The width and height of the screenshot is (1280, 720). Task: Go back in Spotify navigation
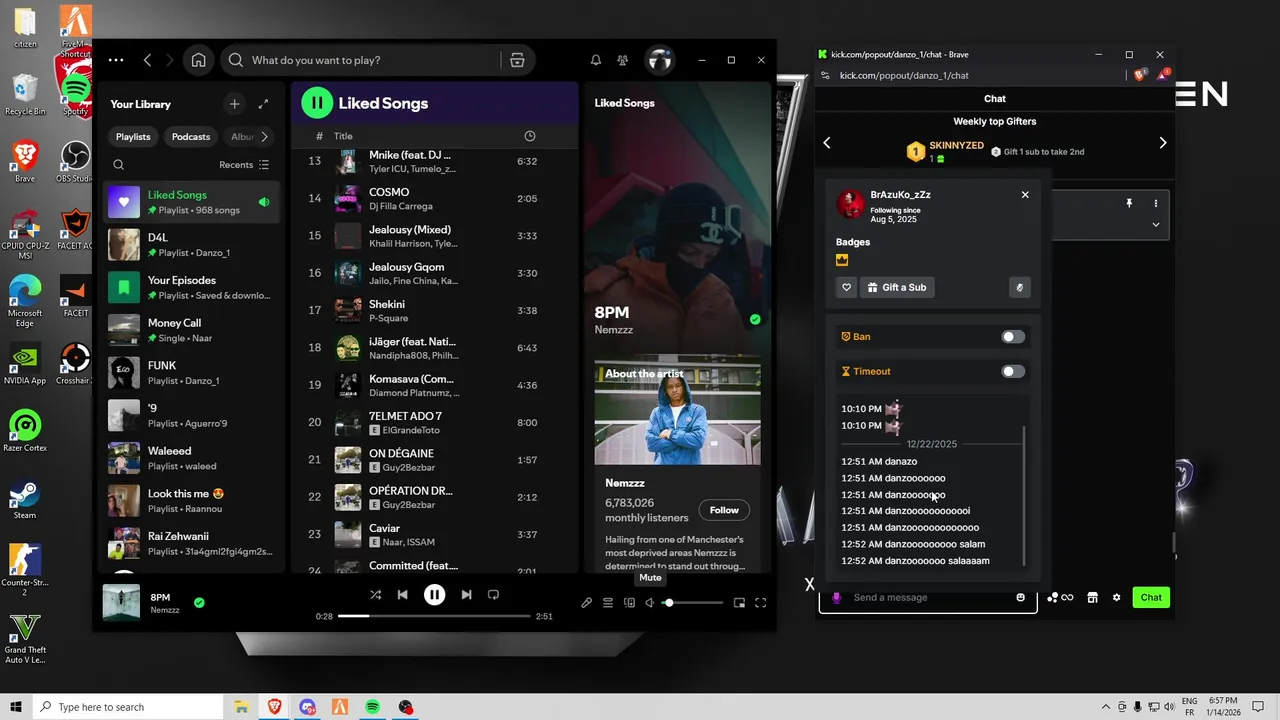(x=147, y=60)
